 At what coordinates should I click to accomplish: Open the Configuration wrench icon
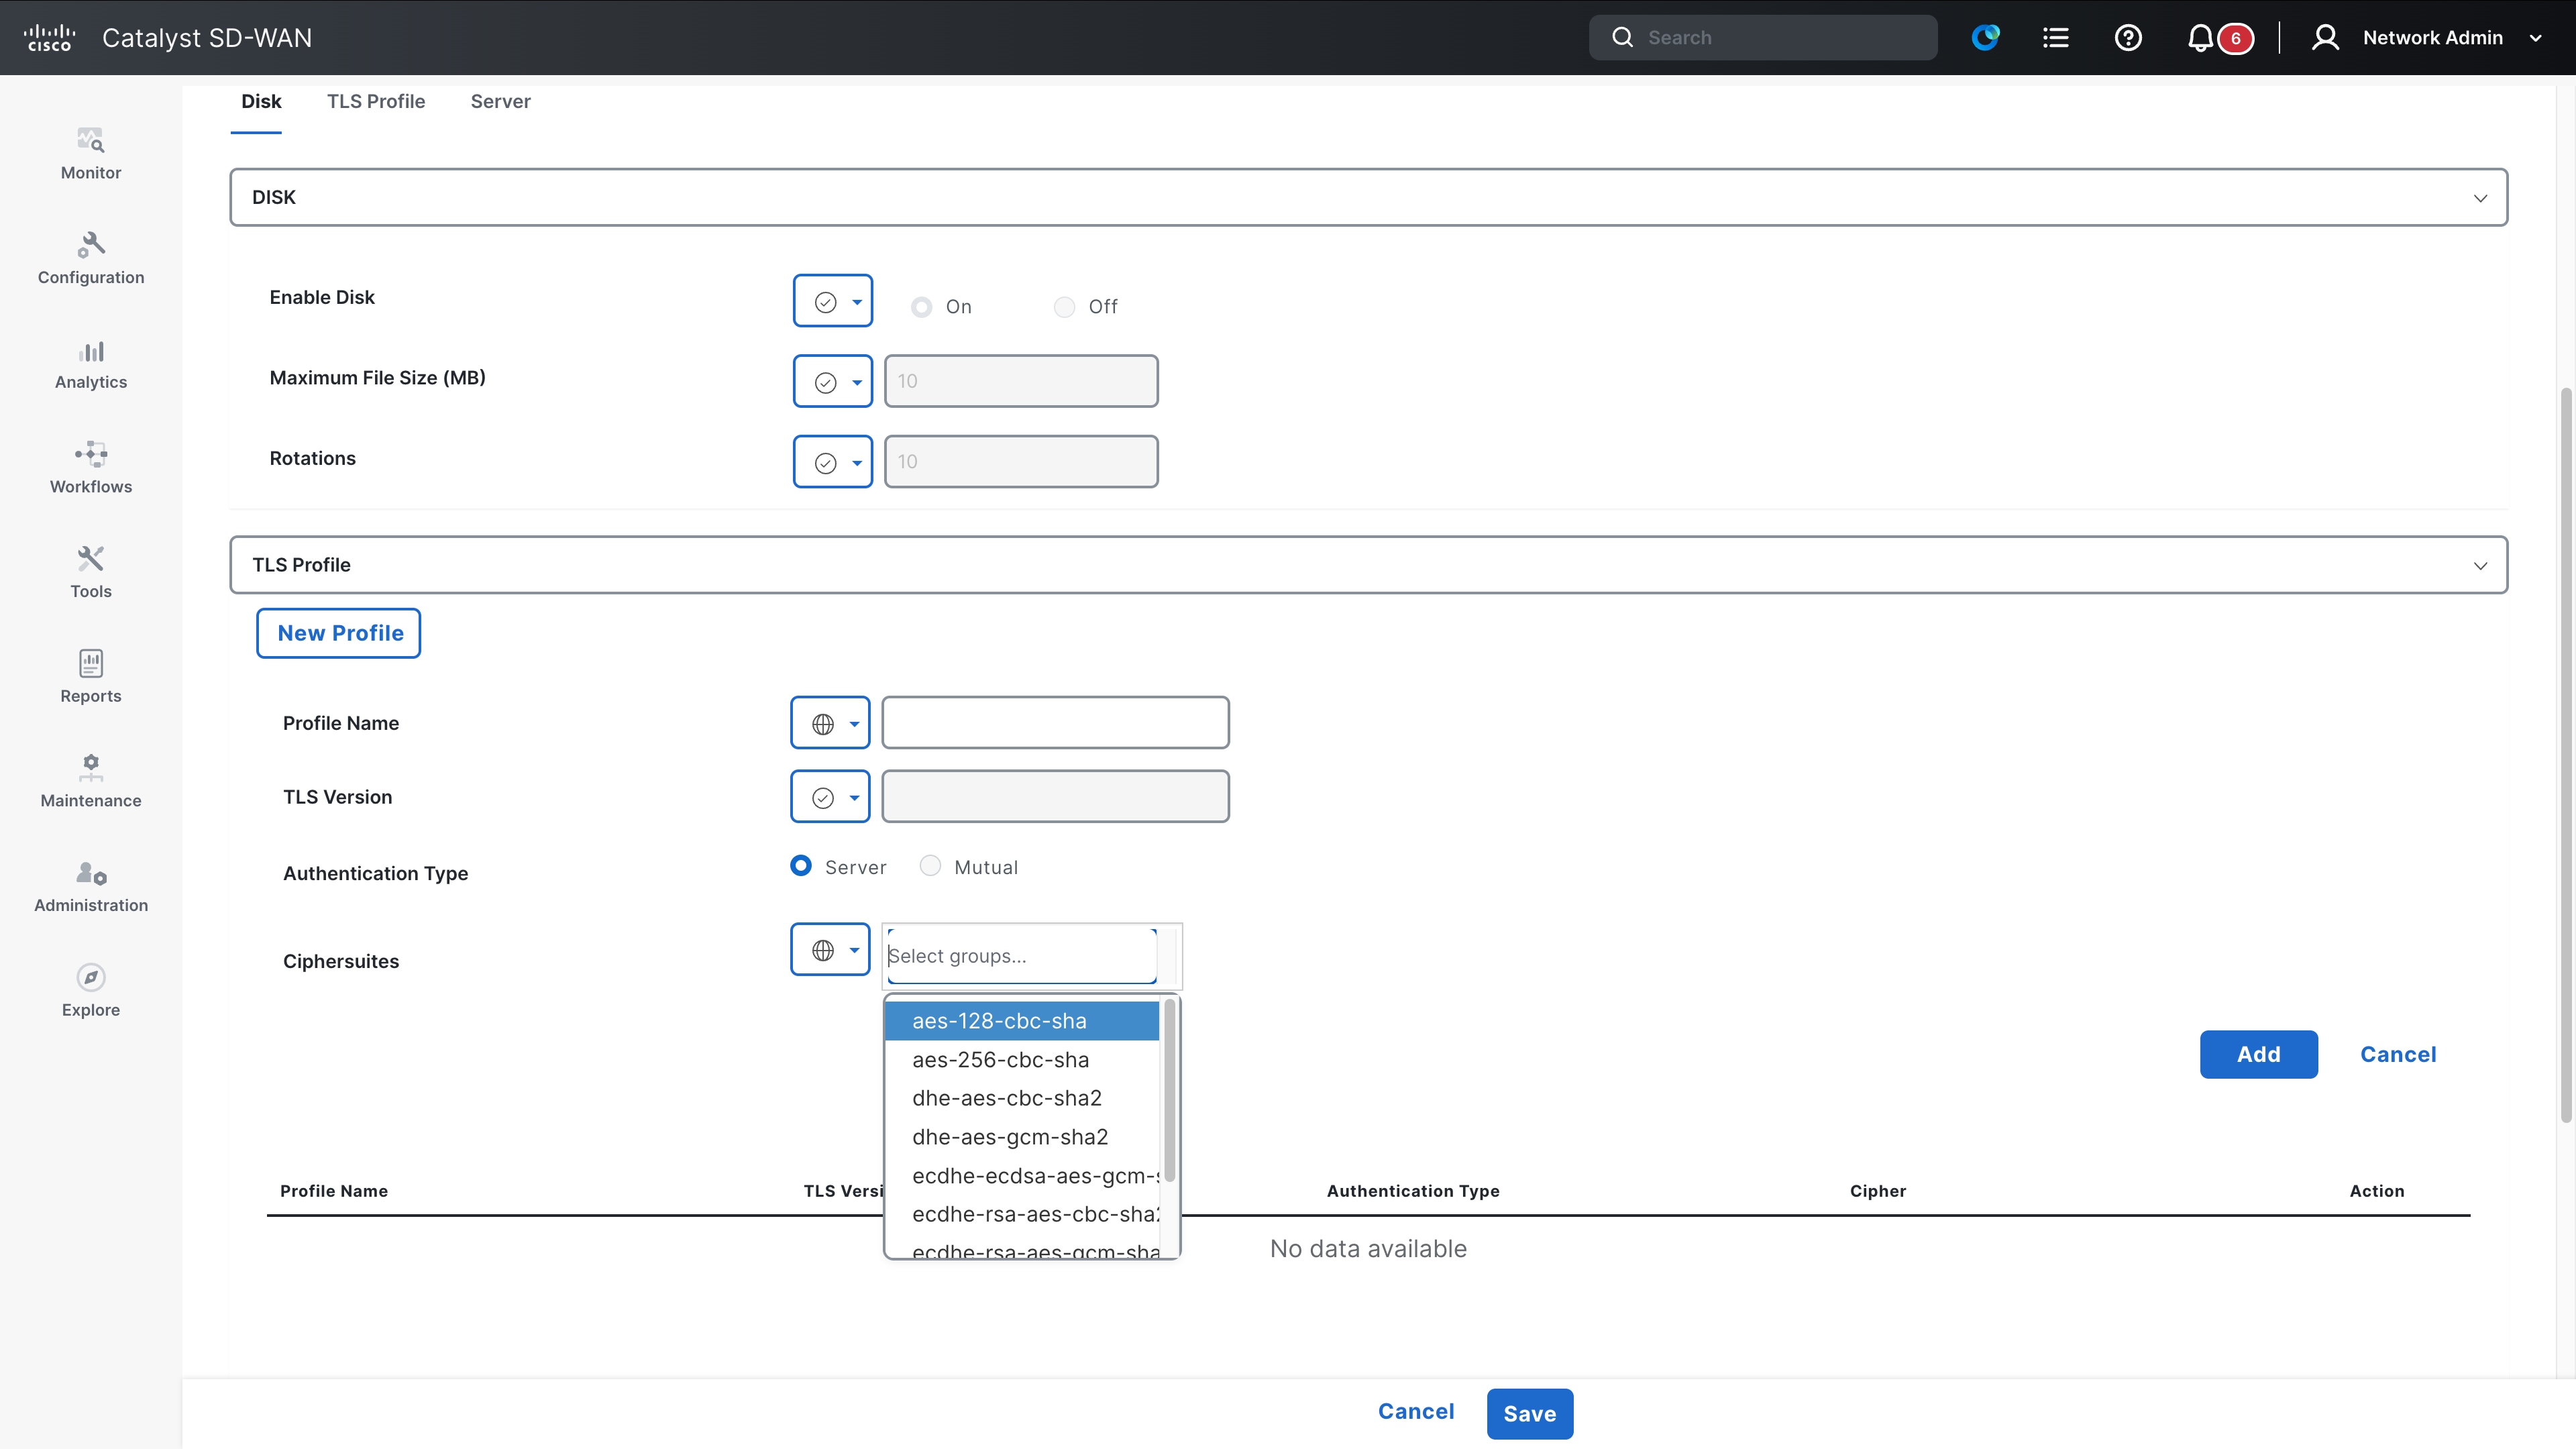tap(90, 245)
